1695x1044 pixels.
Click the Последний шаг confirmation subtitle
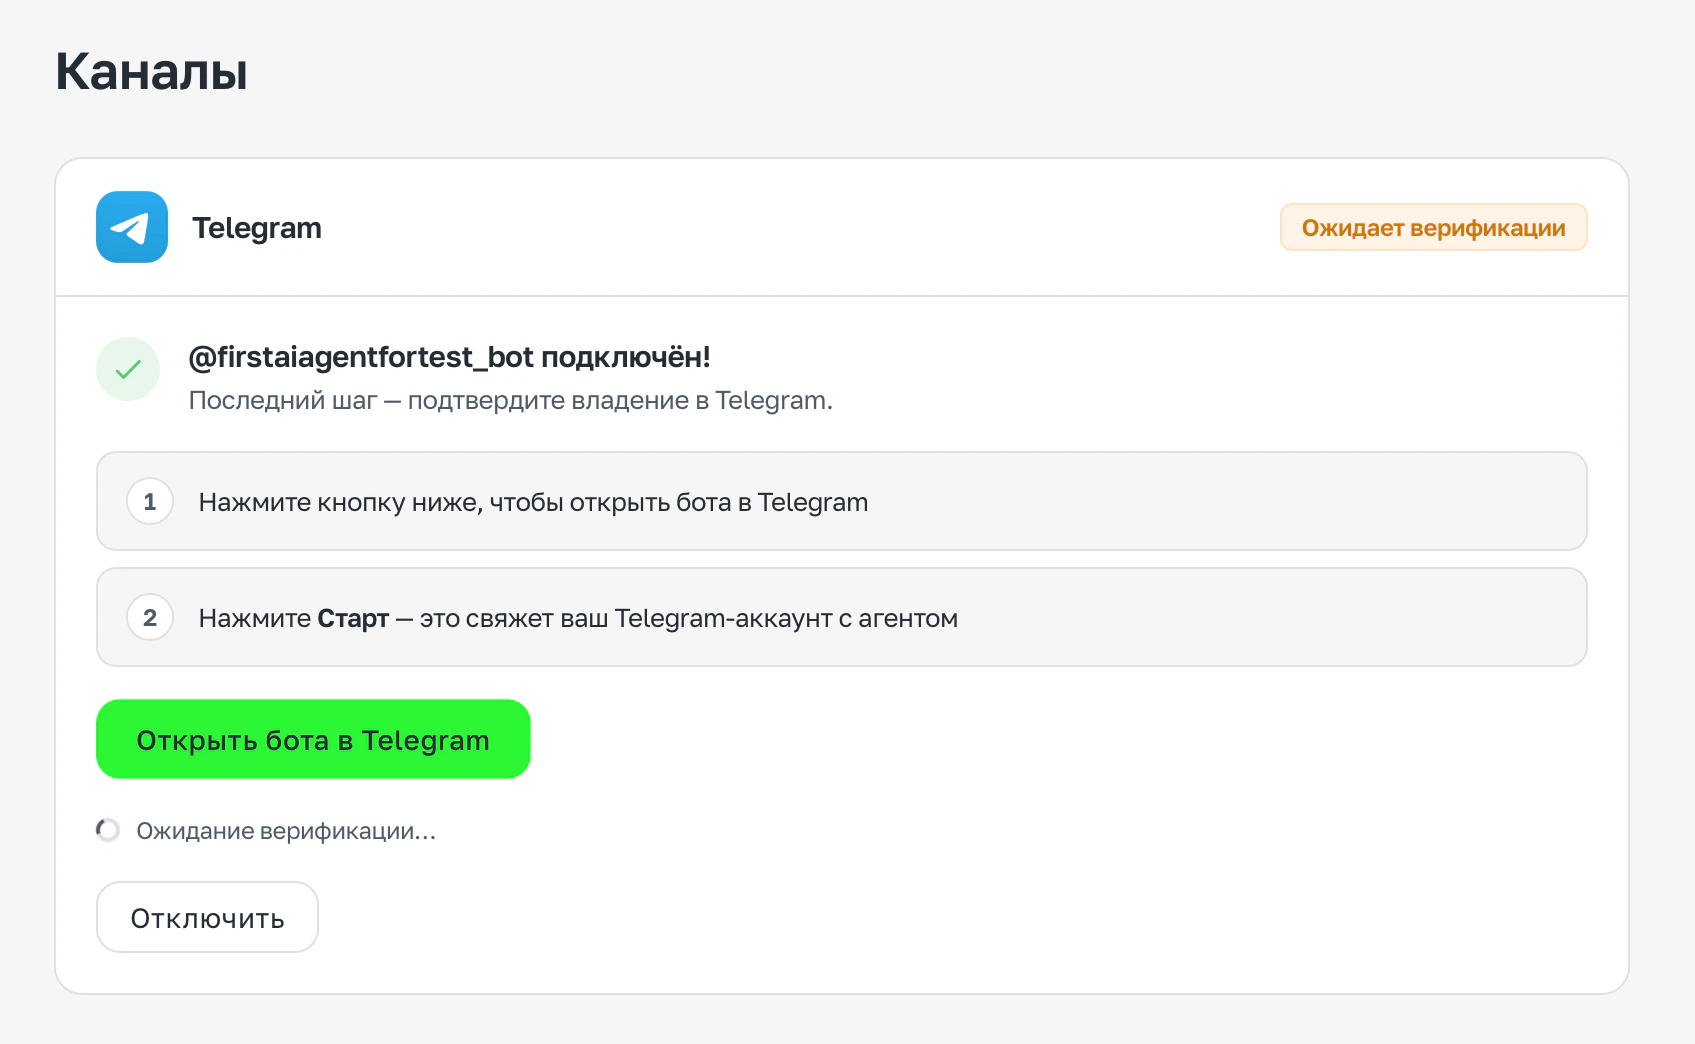coord(510,400)
